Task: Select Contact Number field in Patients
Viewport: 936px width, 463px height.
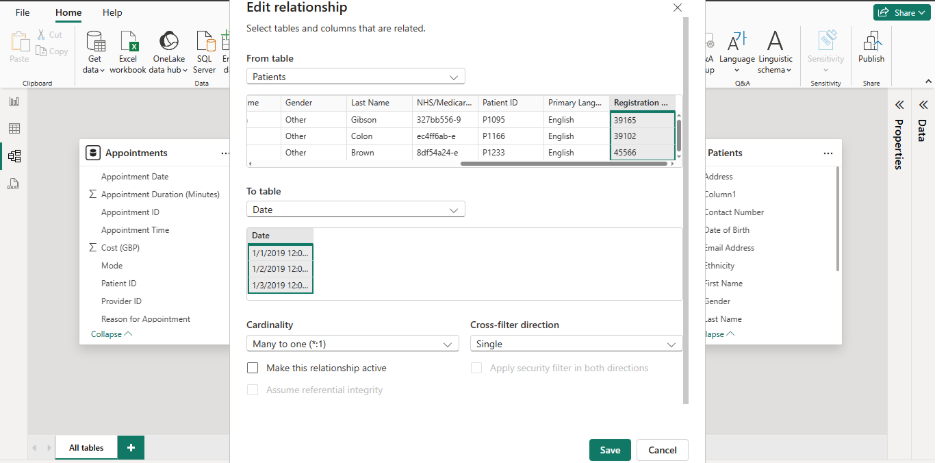Action: [x=734, y=212]
